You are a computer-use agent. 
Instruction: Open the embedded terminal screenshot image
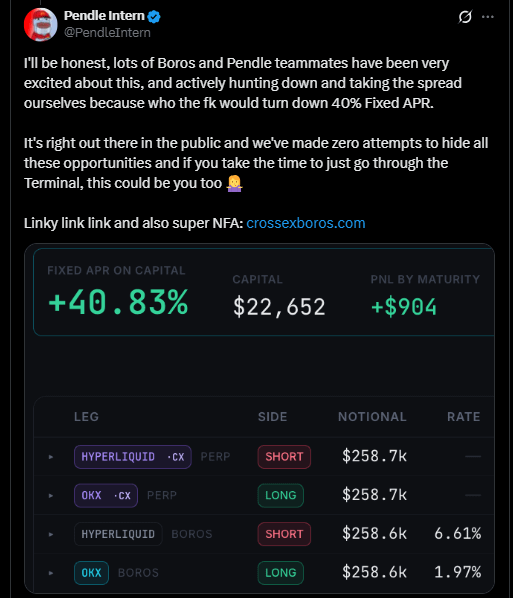click(x=259, y=418)
